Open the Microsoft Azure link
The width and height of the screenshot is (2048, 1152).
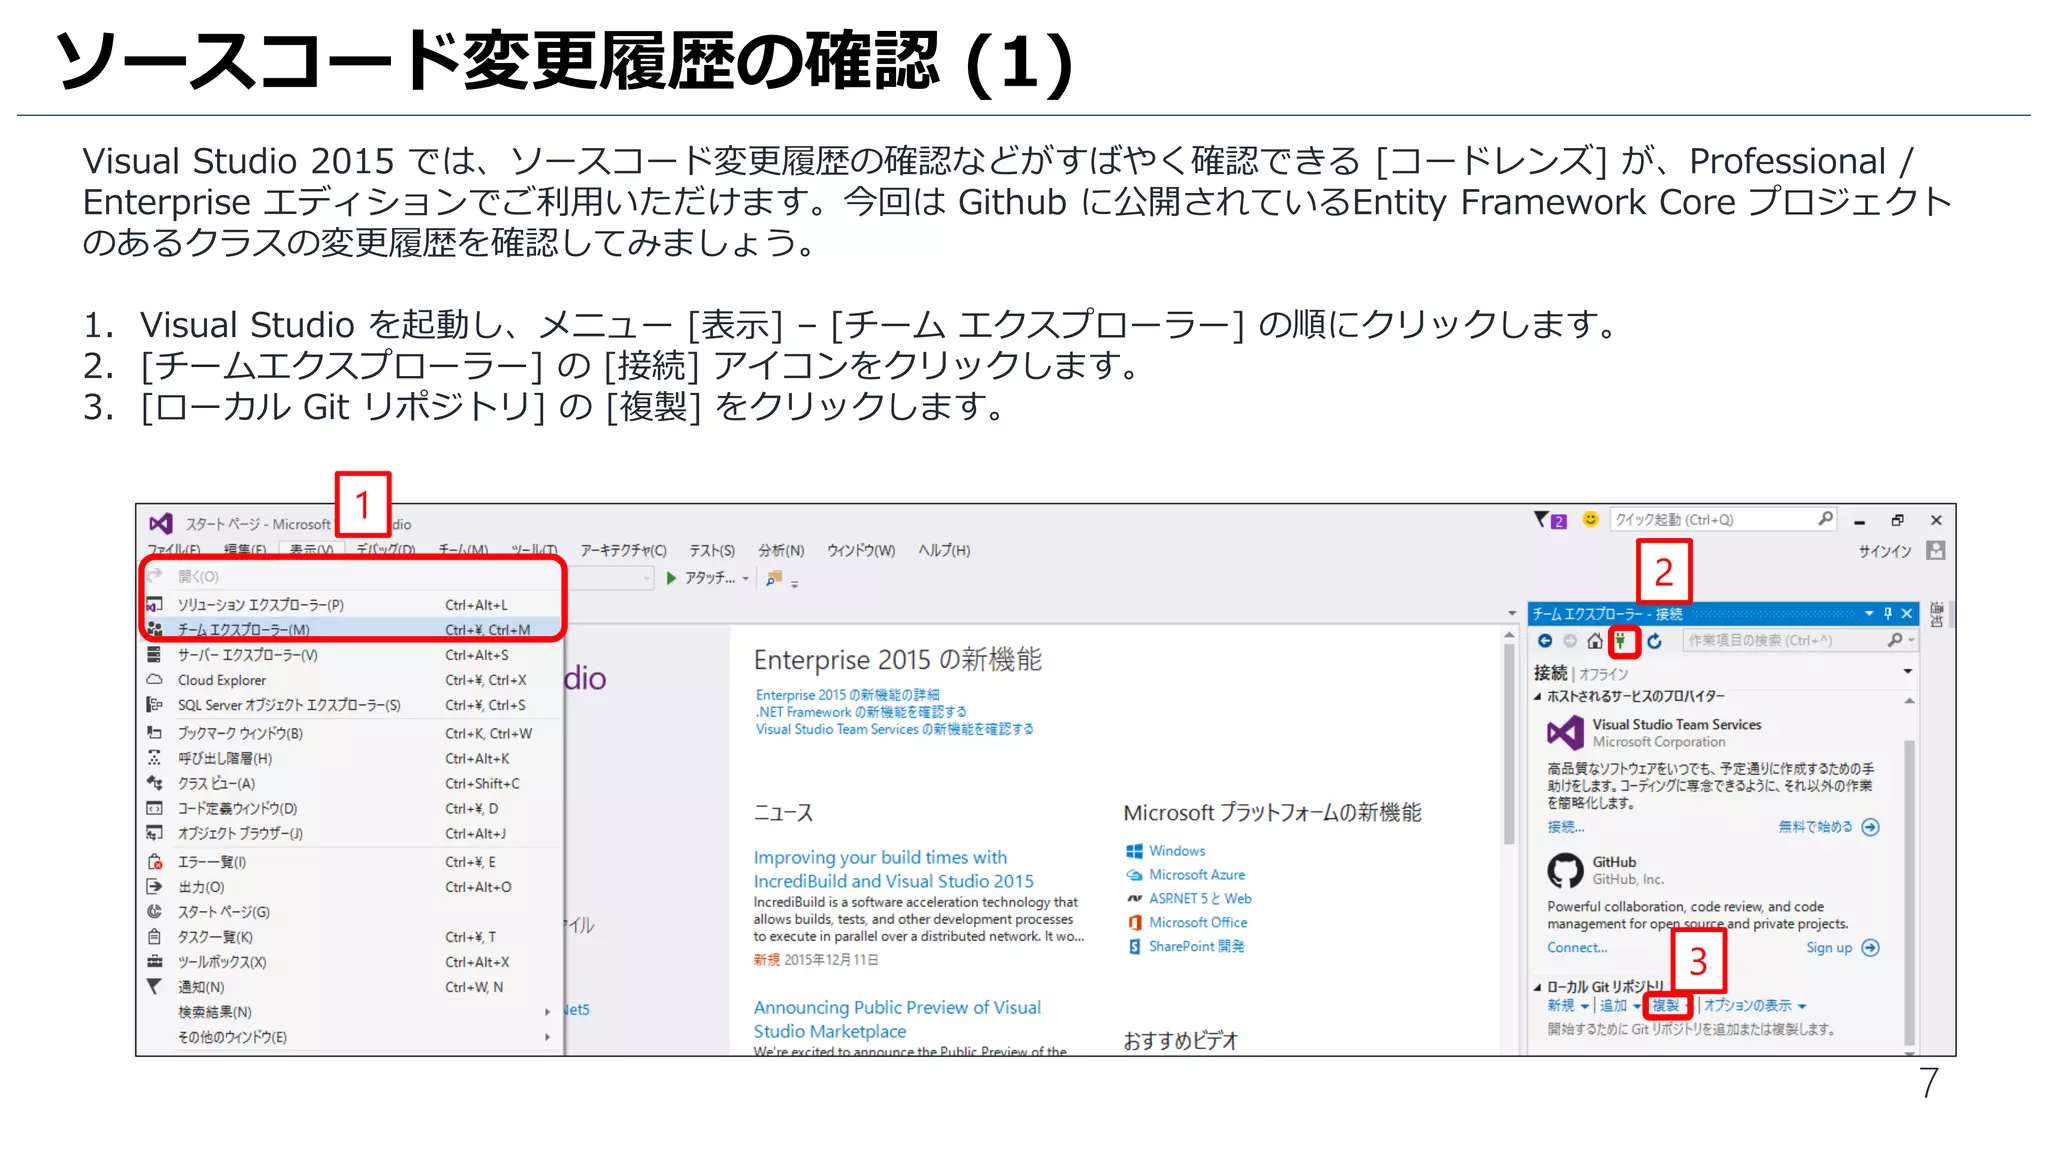tap(1197, 875)
